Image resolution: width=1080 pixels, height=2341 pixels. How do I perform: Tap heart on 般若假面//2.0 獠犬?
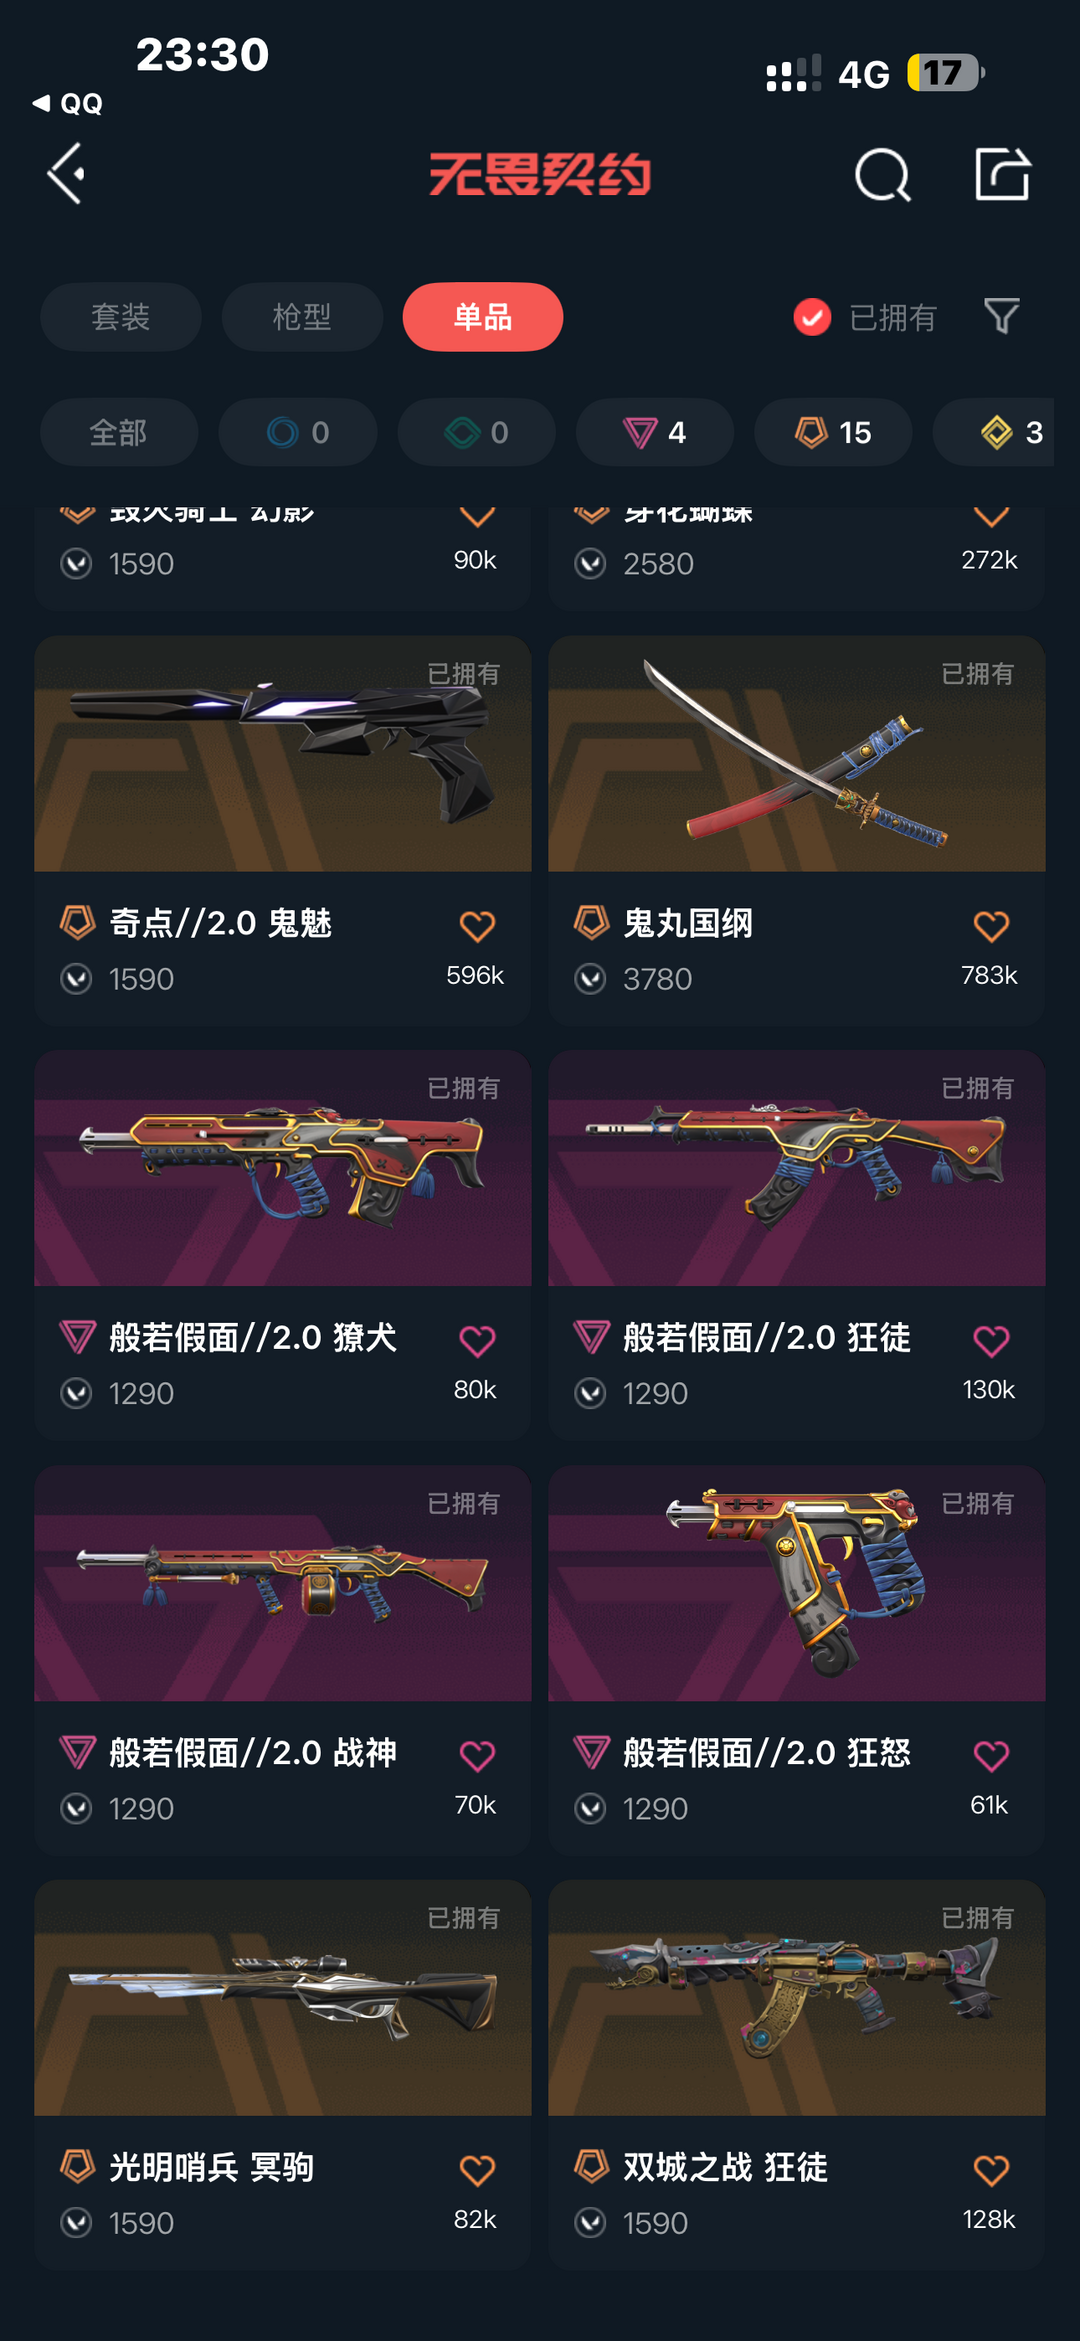click(477, 1341)
